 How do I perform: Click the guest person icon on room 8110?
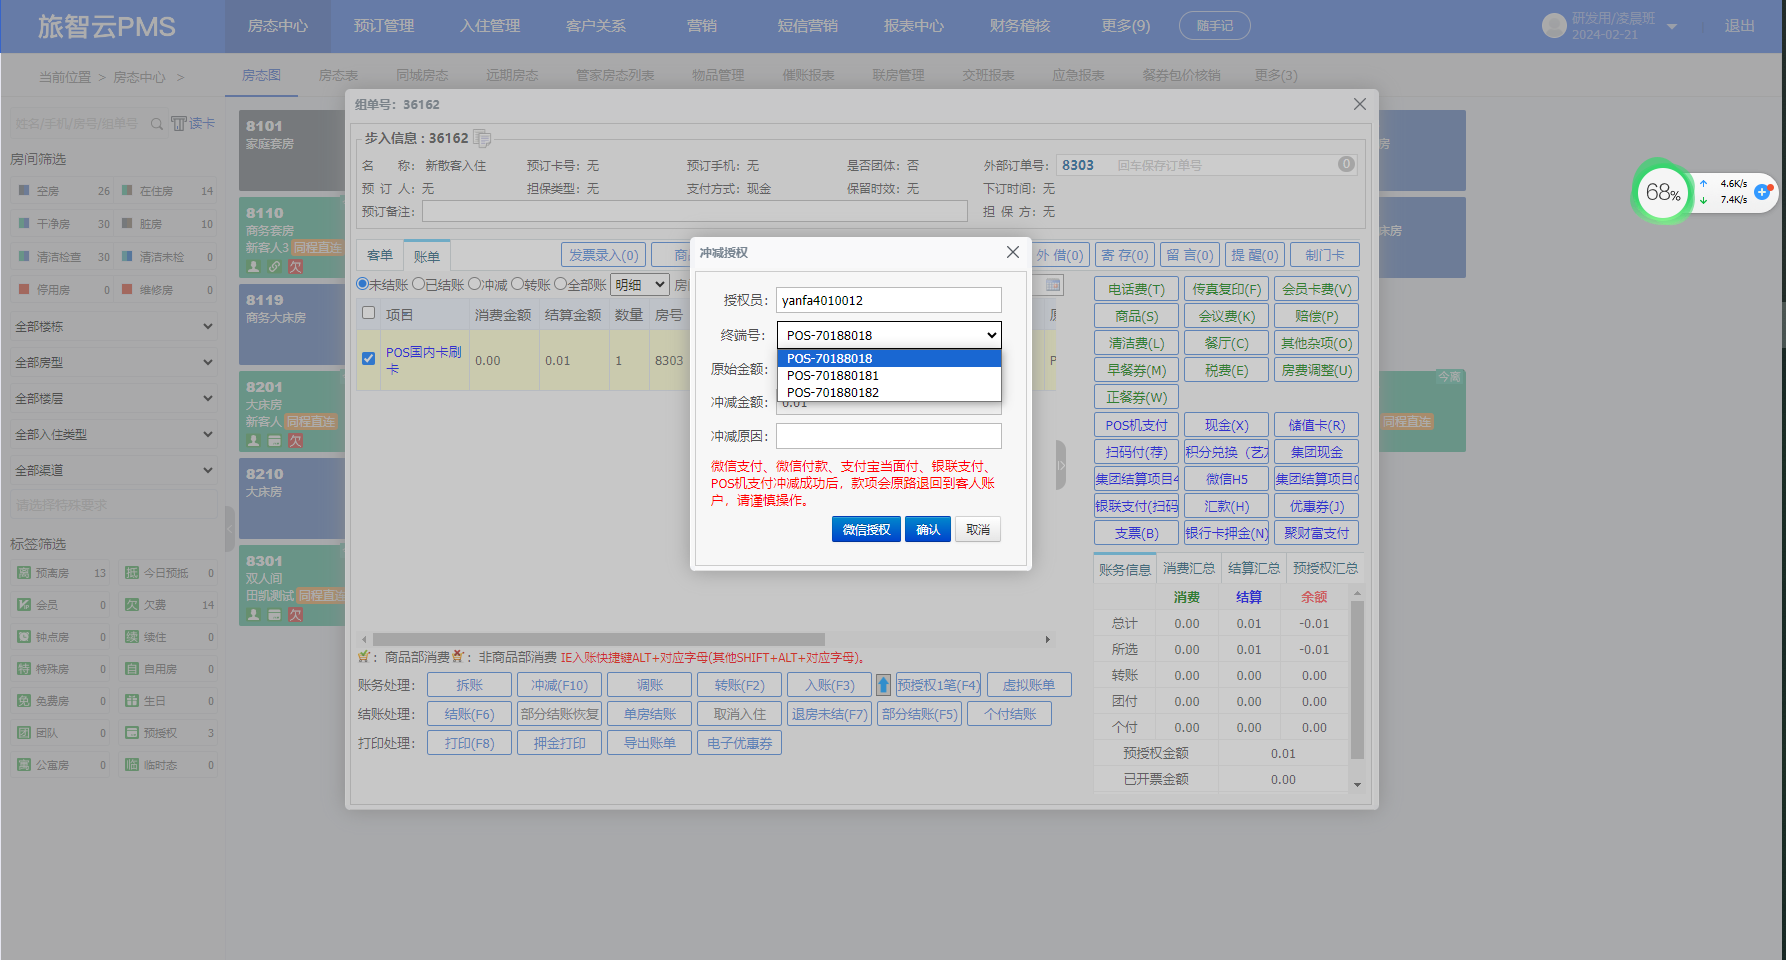pyautogui.click(x=254, y=267)
